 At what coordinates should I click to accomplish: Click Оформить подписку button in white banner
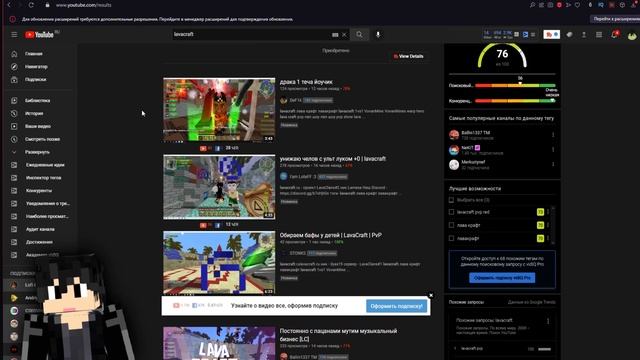(x=396, y=306)
